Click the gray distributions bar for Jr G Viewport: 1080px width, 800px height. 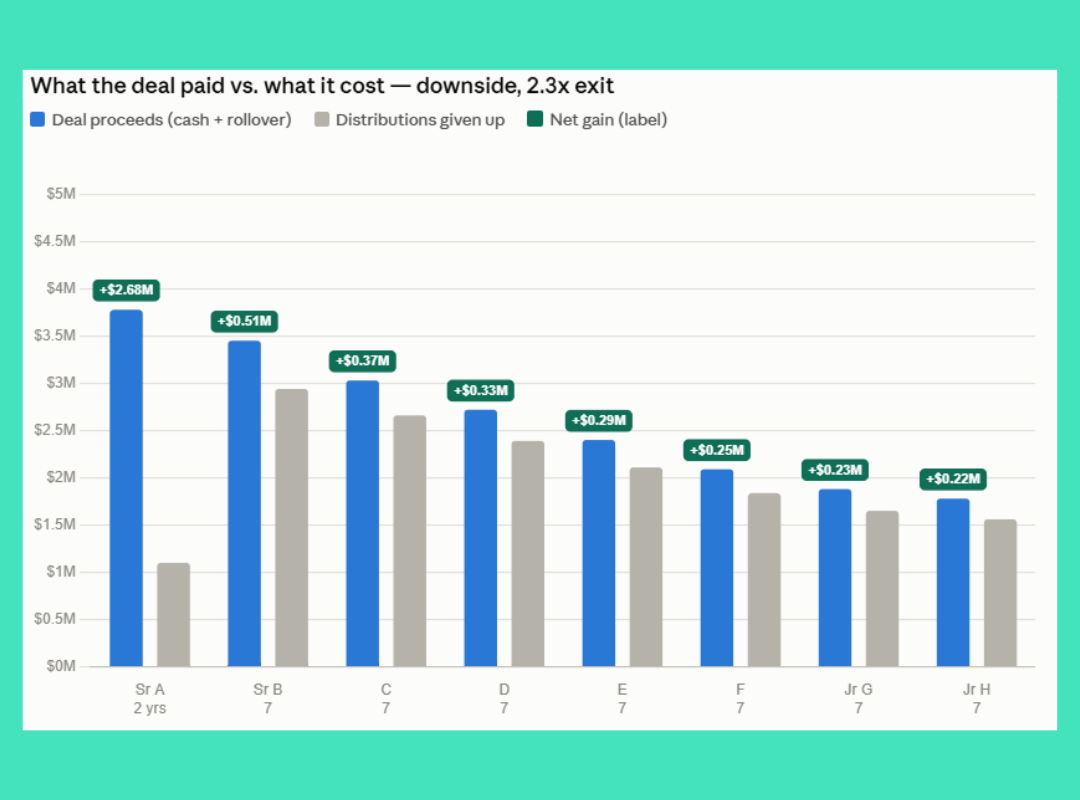882,588
